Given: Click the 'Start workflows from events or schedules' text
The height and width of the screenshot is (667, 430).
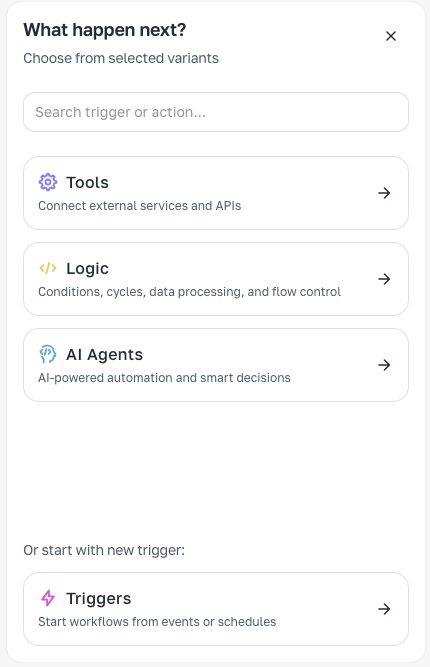Looking at the screenshot, I should coord(157,621).
